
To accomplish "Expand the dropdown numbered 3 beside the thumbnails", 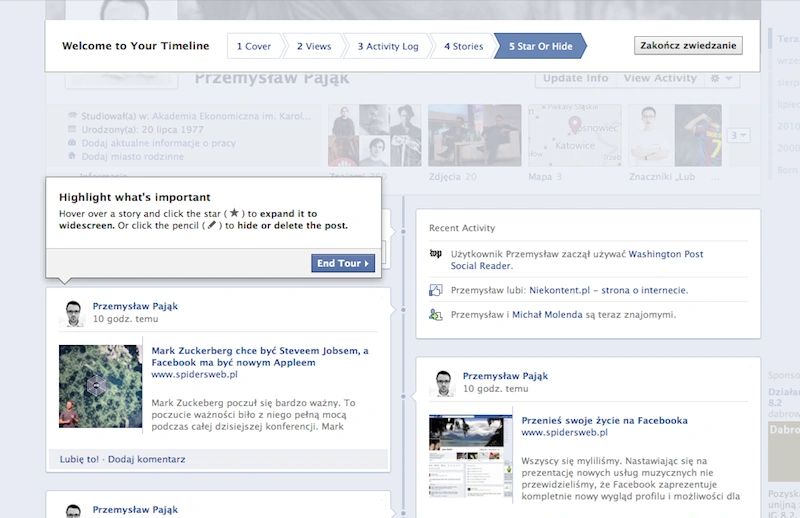I will (738, 135).
